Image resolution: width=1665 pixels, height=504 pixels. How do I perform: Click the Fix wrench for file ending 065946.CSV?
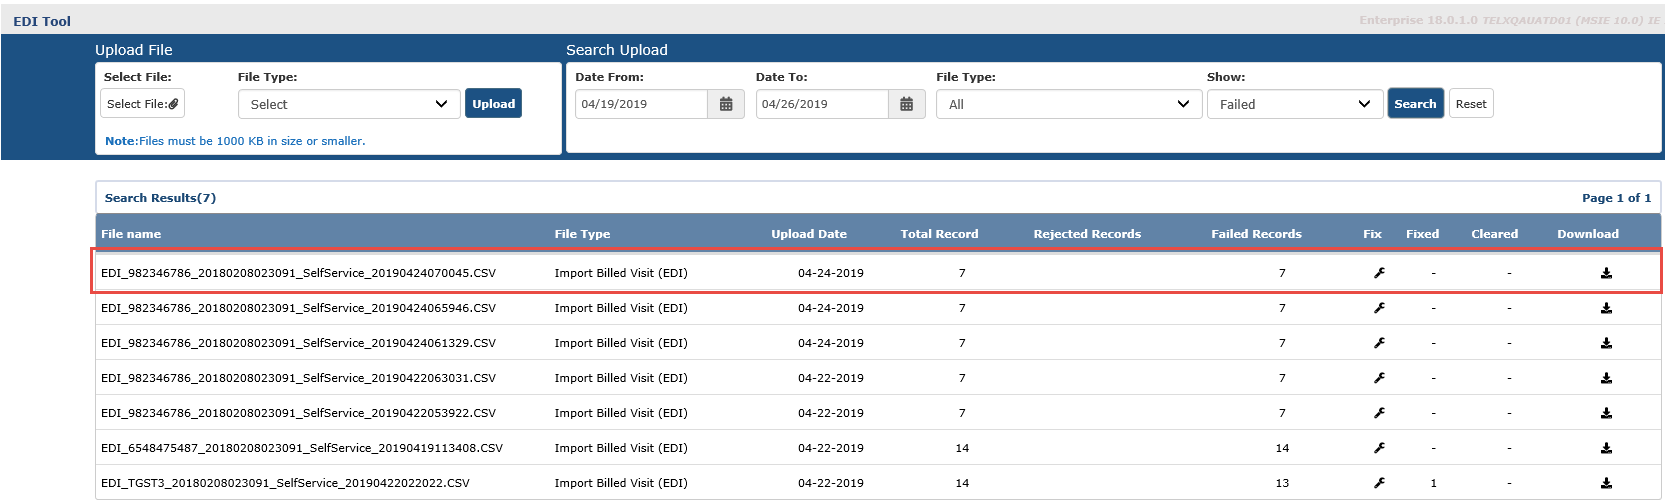point(1379,308)
